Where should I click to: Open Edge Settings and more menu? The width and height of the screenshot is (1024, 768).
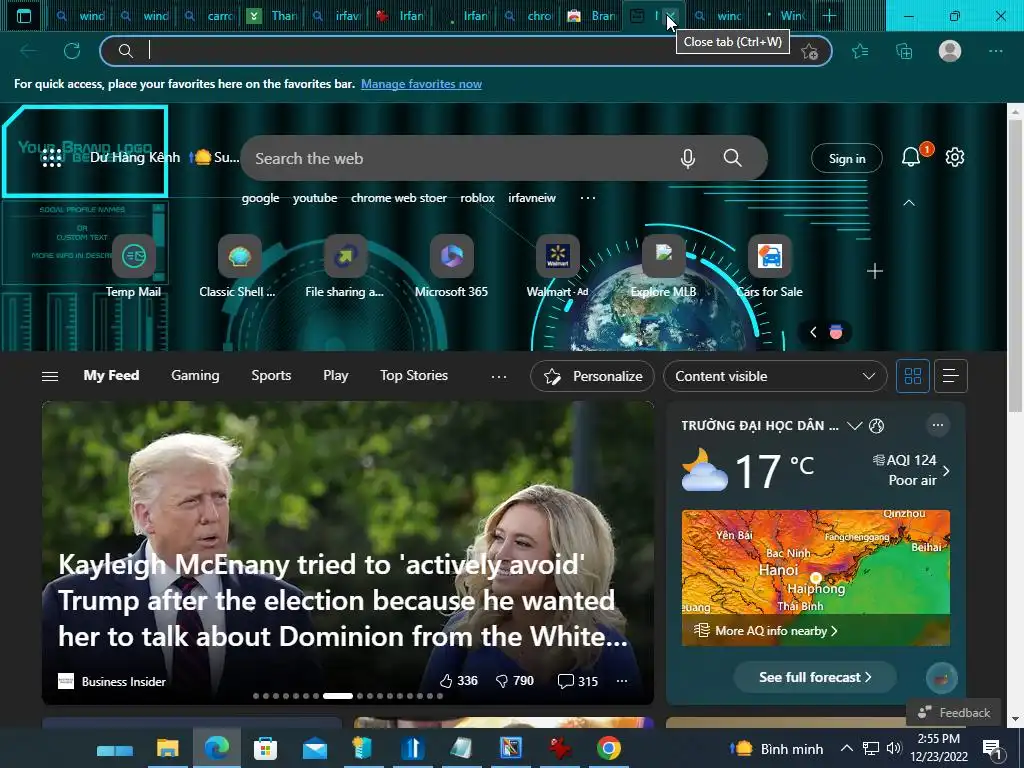(995, 51)
